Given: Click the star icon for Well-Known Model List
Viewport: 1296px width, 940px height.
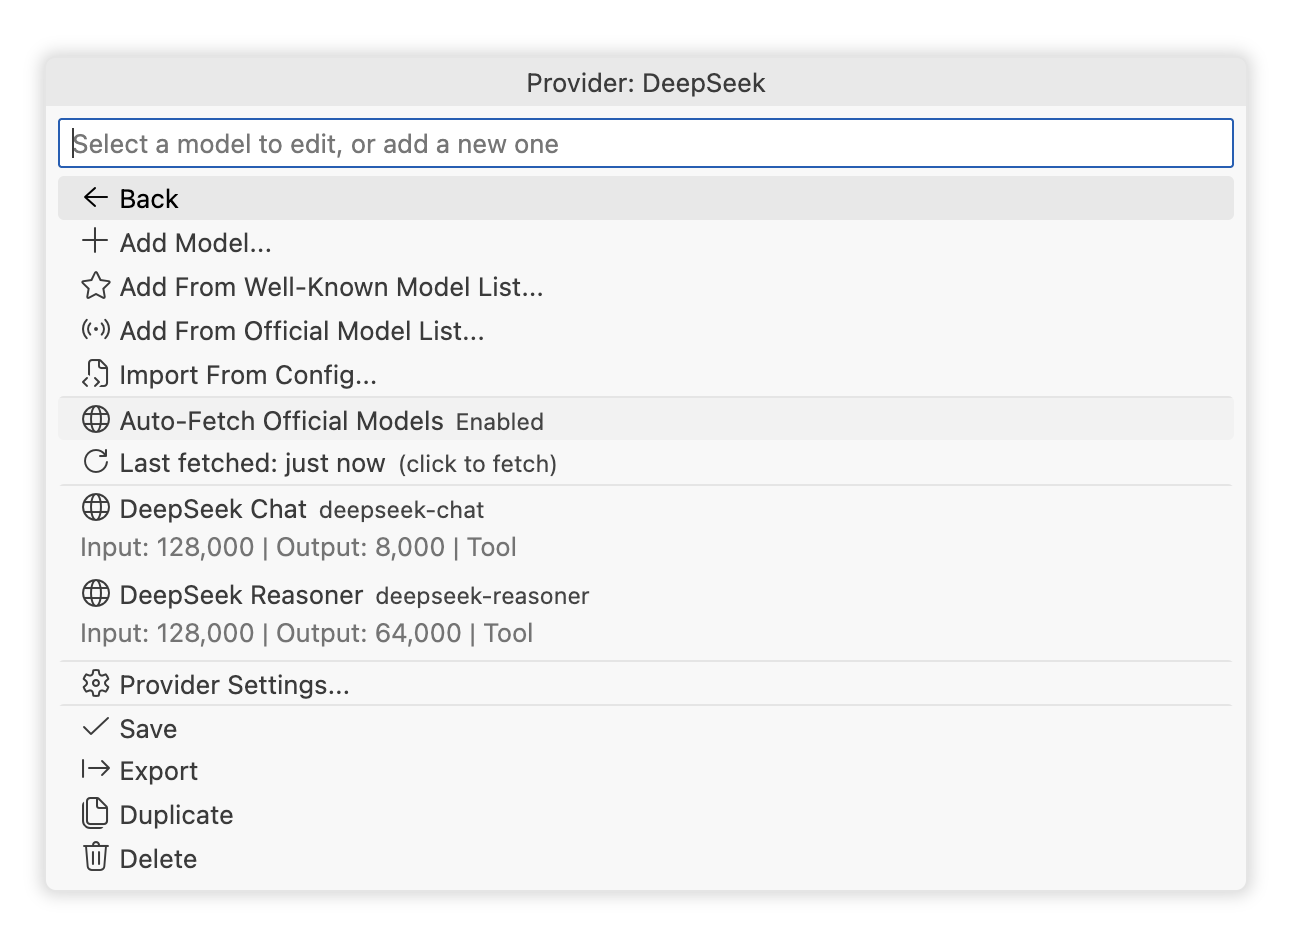Looking at the screenshot, I should point(95,286).
